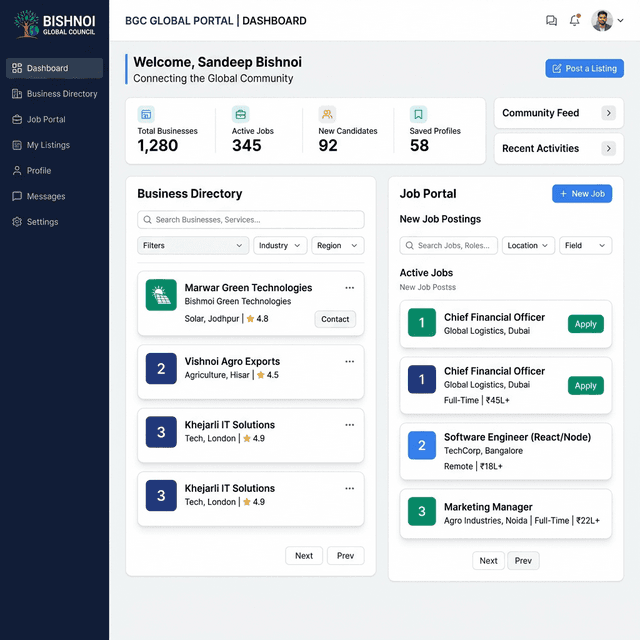Click the Active Jobs count 345
Screen dimensions: 640x640
pyautogui.click(x=247, y=145)
